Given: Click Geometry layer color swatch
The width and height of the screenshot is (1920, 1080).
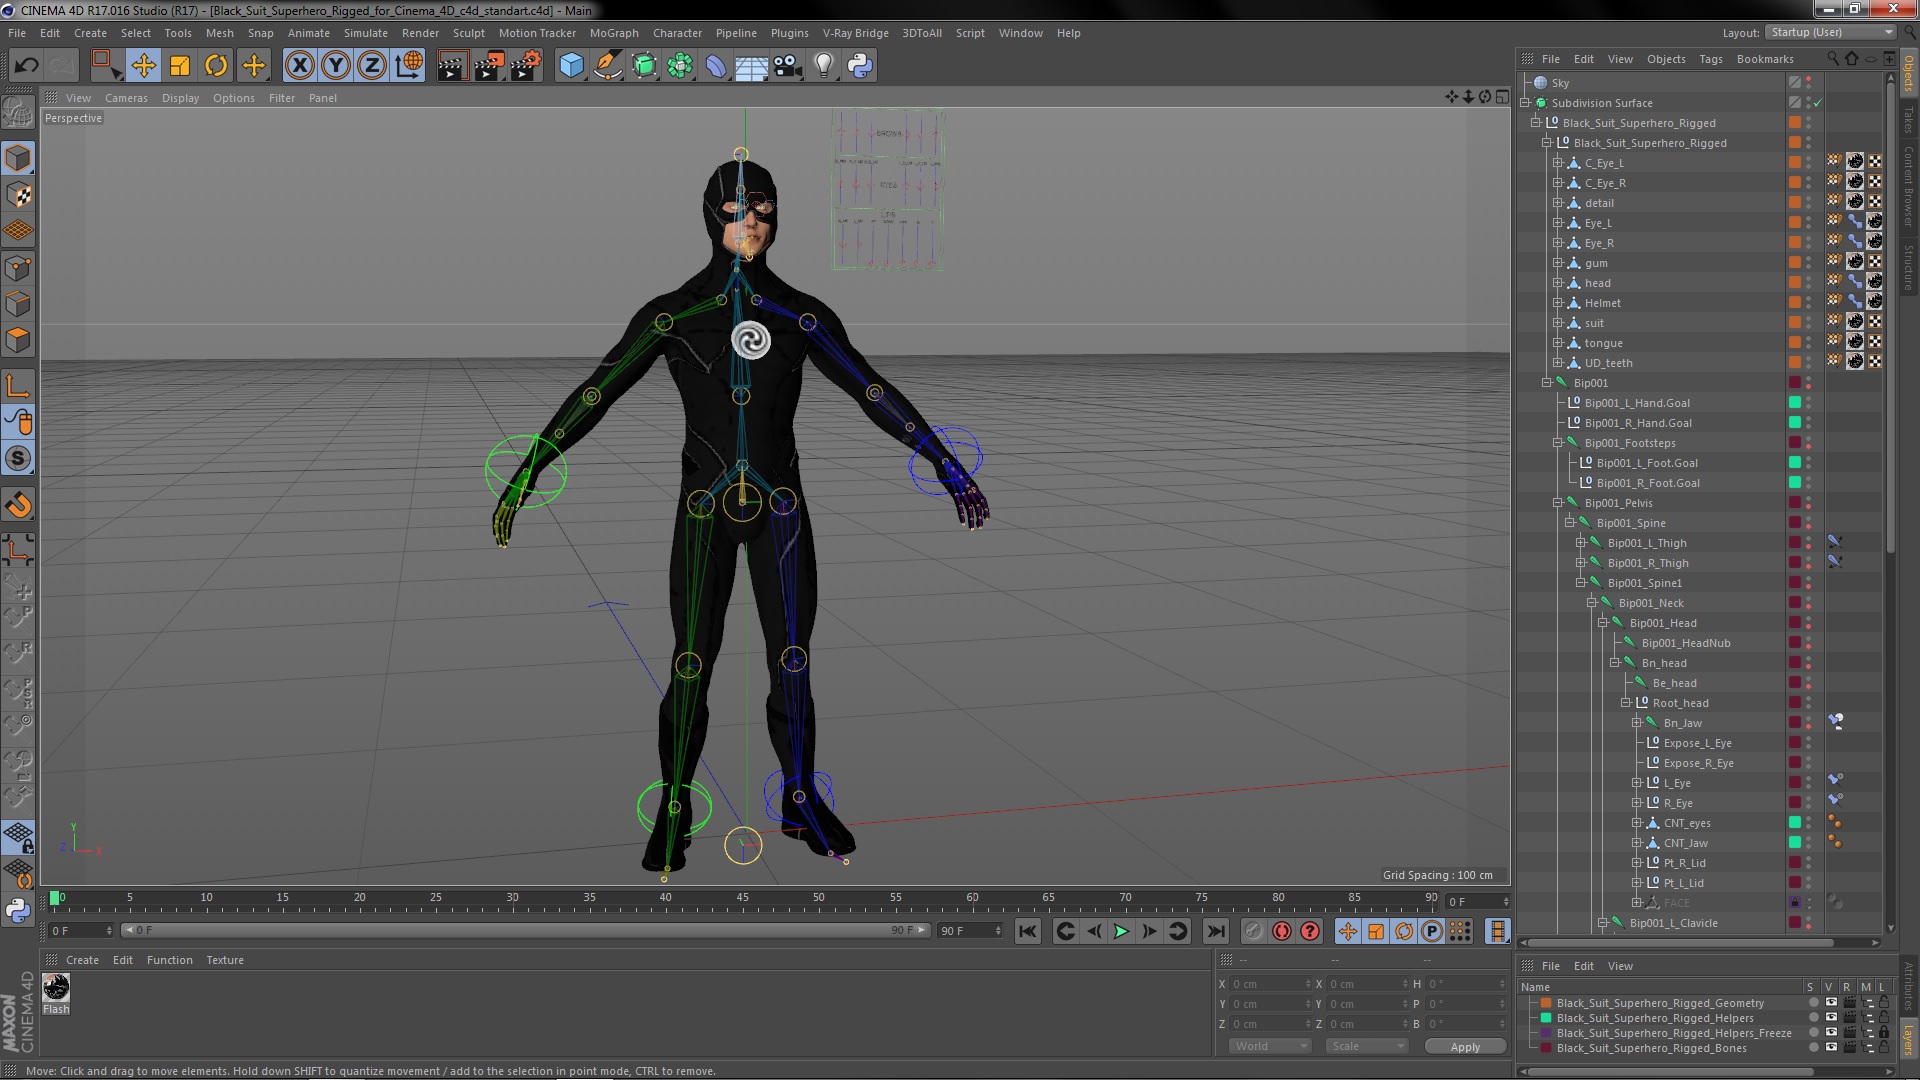Looking at the screenshot, I should pyautogui.click(x=1546, y=1003).
